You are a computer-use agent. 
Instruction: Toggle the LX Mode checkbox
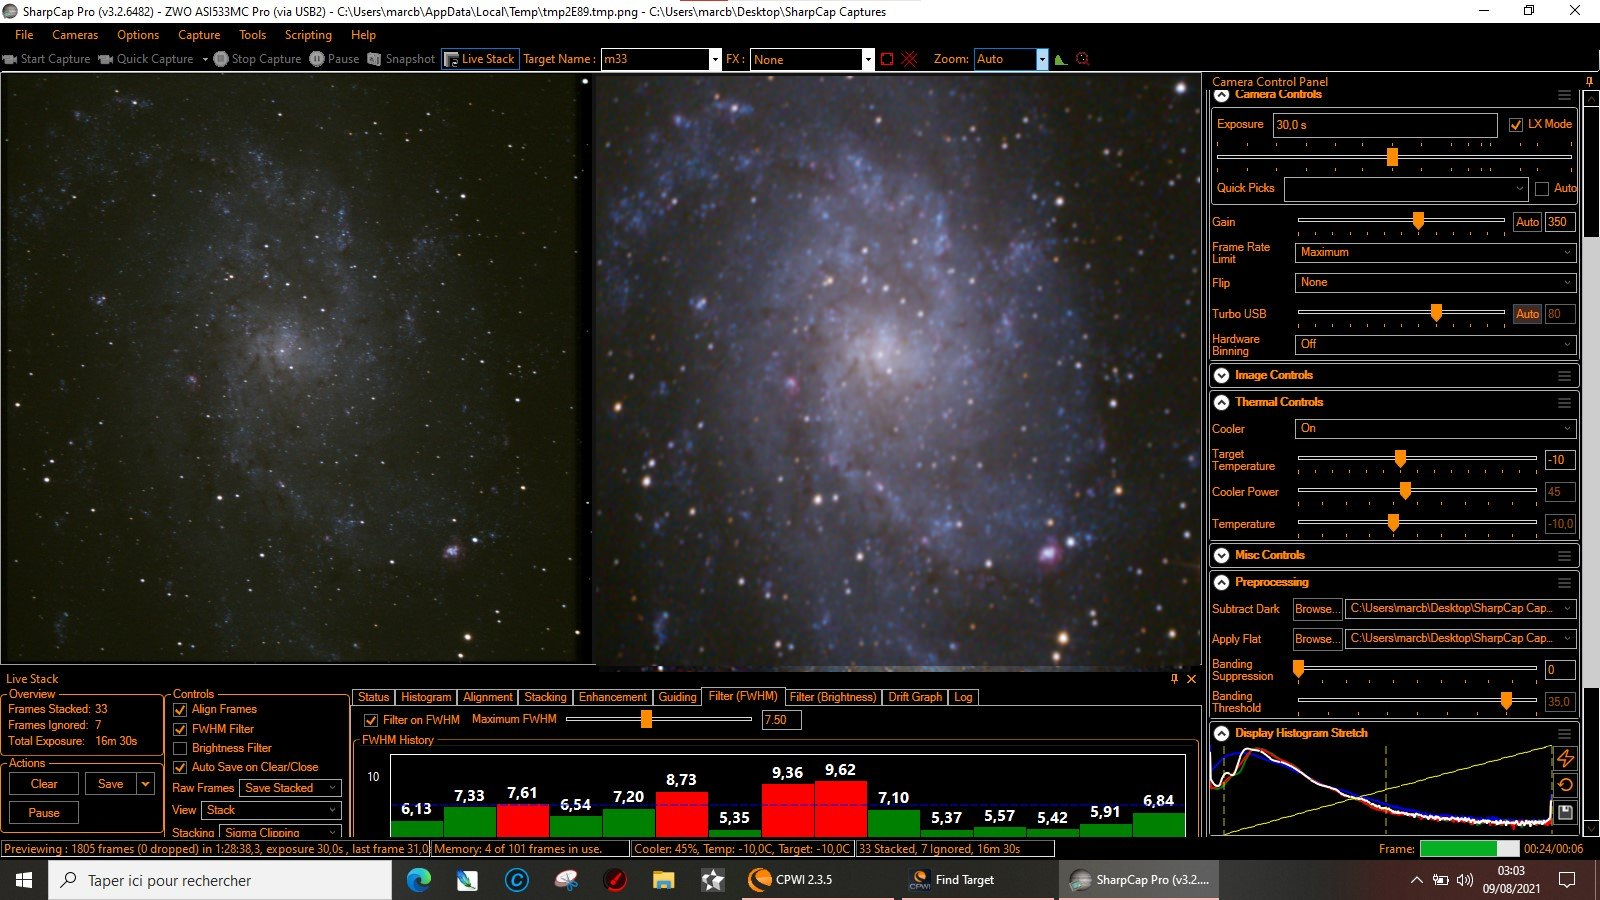(1516, 125)
